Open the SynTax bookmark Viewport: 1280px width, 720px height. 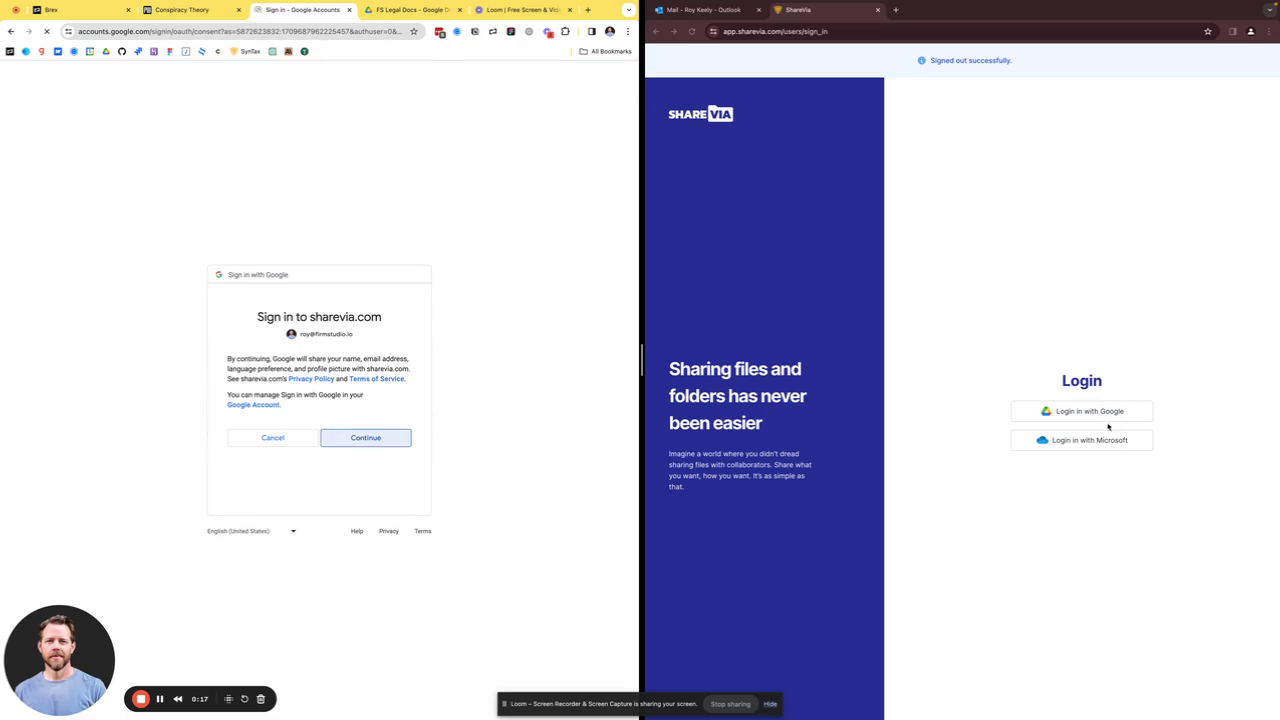245,51
